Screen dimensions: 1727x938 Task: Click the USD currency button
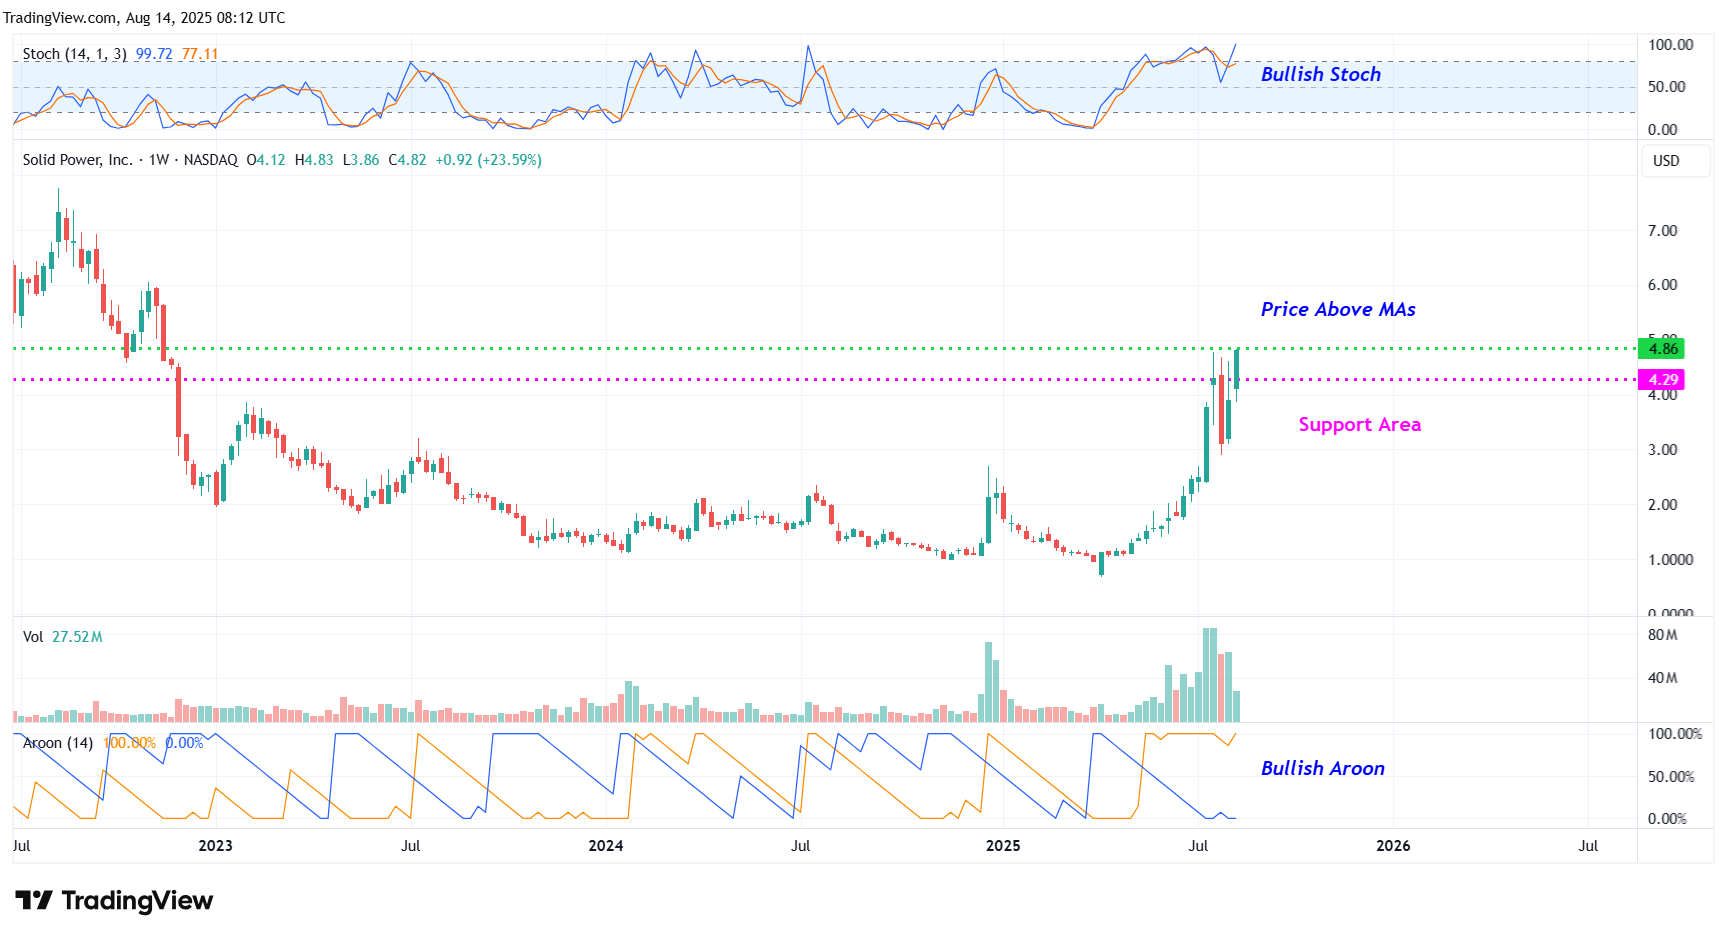click(1675, 161)
